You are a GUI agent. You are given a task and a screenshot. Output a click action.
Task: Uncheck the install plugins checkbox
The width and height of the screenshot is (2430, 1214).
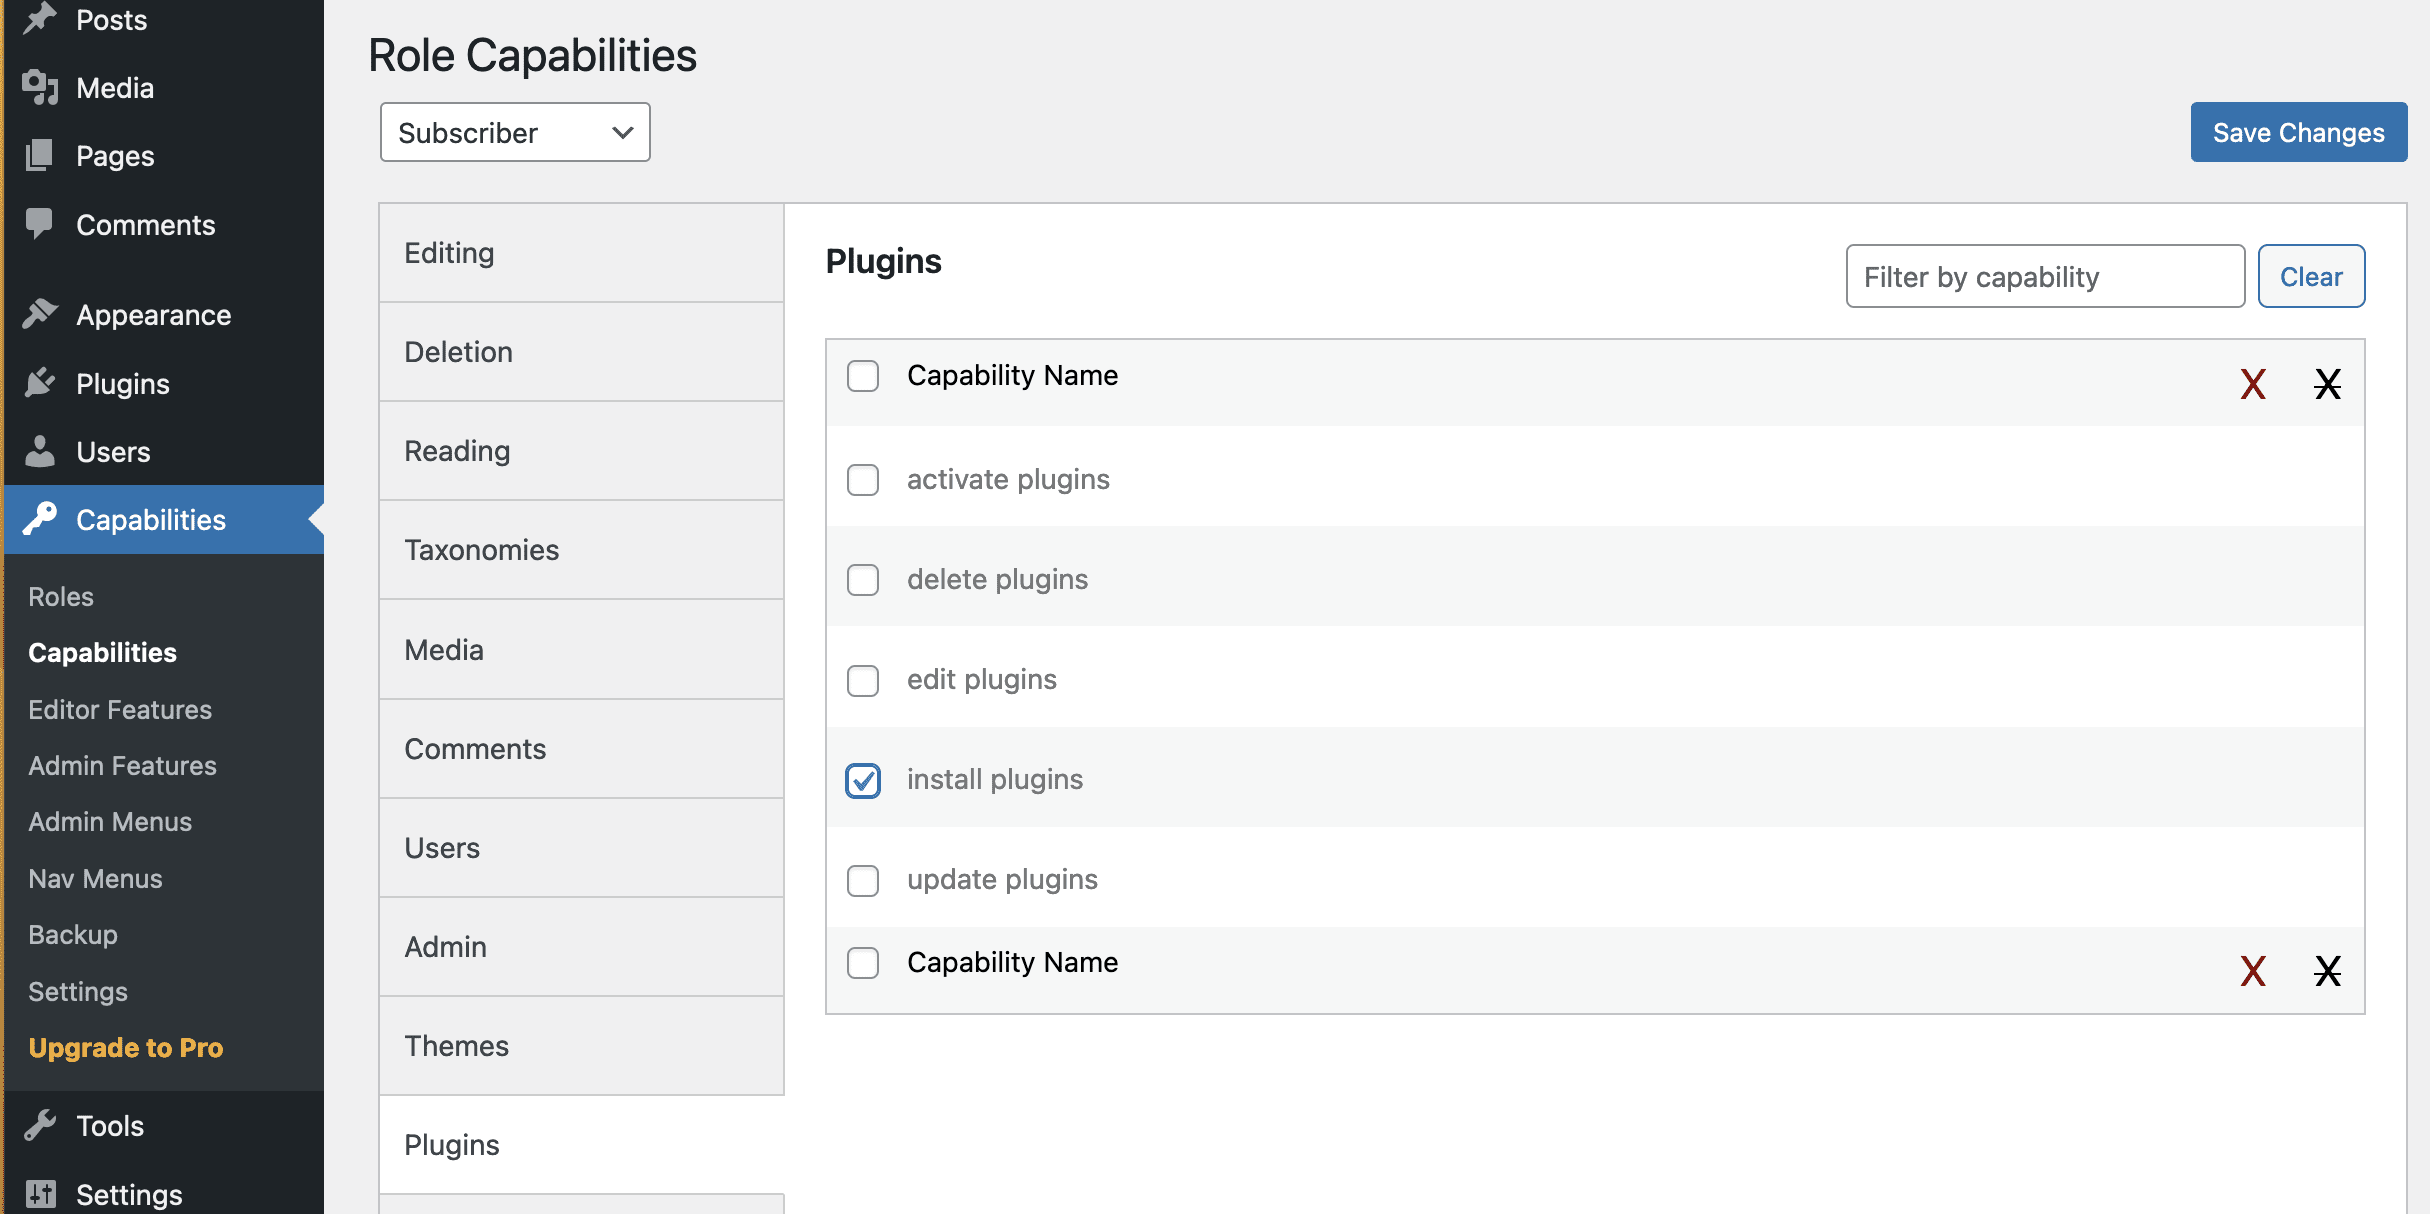(863, 780)
